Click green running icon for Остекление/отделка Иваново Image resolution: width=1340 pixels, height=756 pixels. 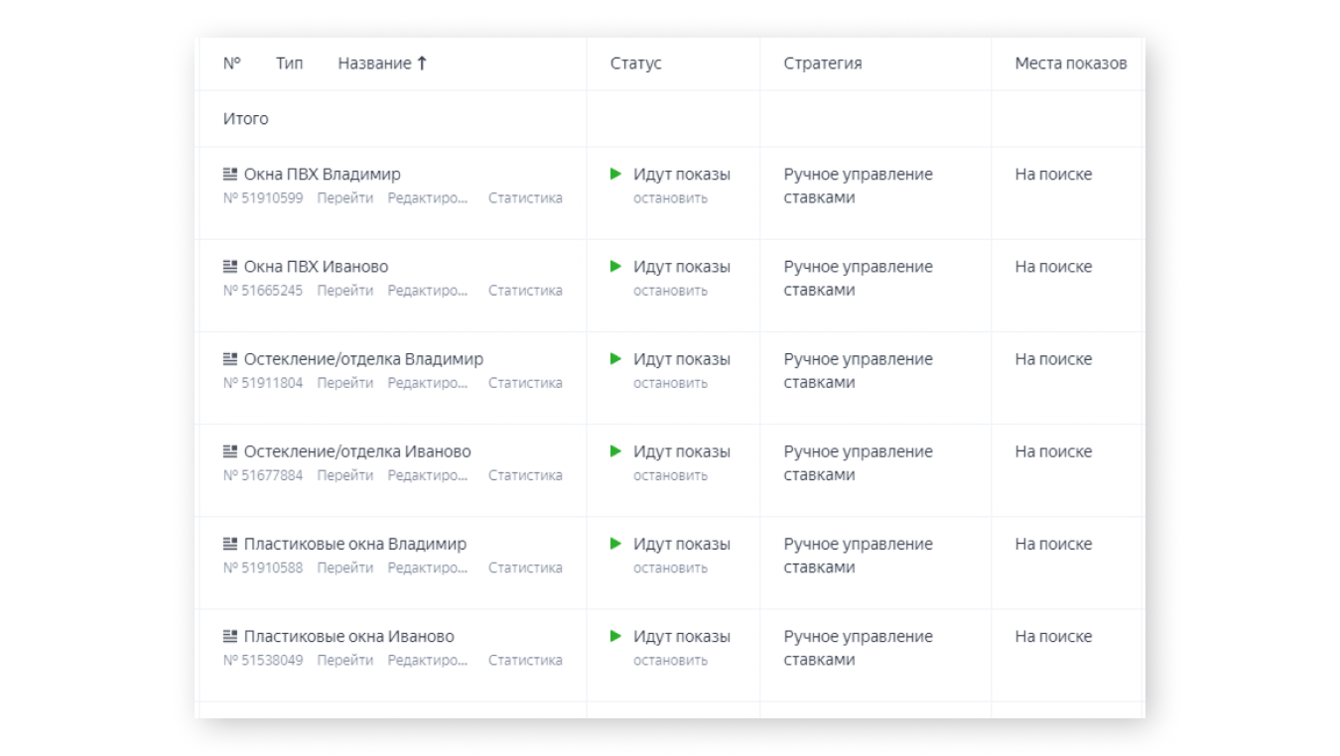[x=616, y=452]
